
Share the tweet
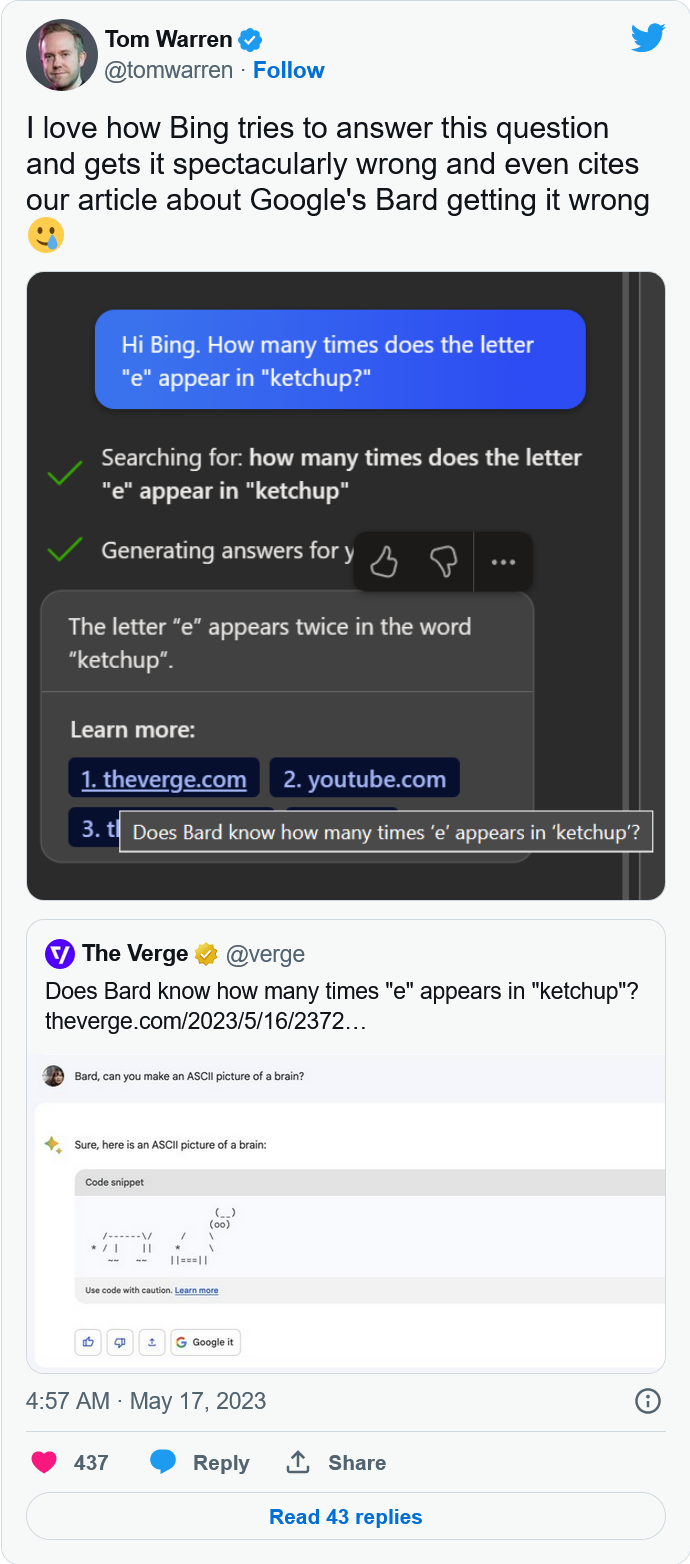pos(336,1462)
